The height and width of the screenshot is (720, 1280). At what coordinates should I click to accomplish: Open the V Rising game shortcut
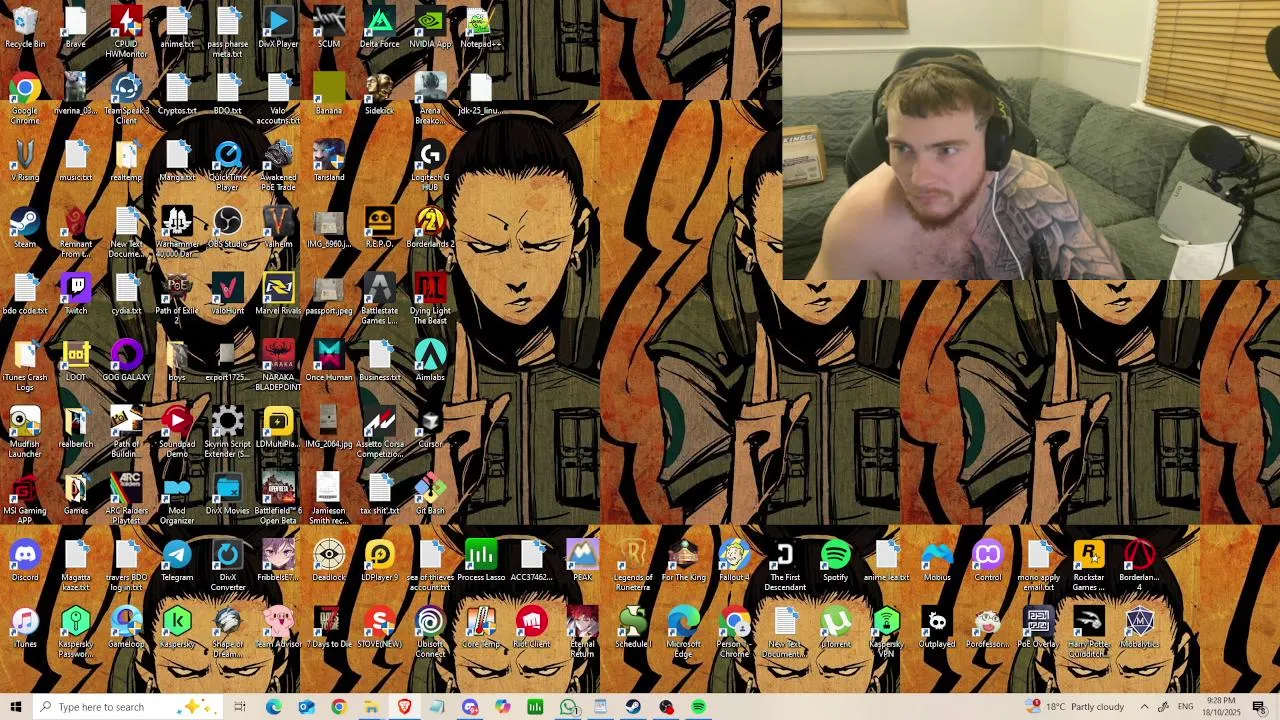[x=25, y=161]
